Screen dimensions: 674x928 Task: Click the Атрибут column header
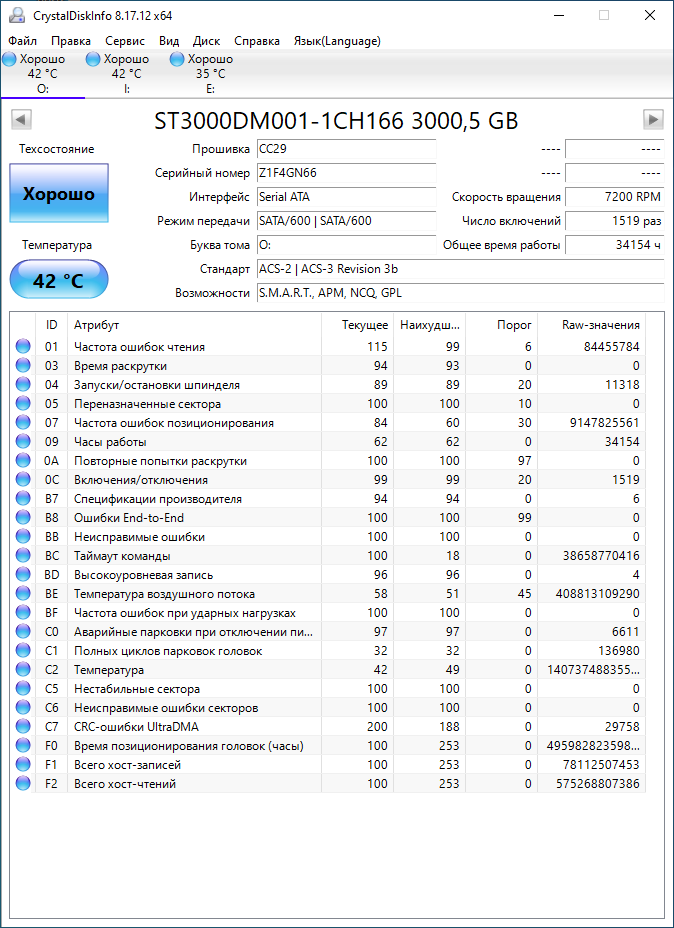tap(194, 325)
